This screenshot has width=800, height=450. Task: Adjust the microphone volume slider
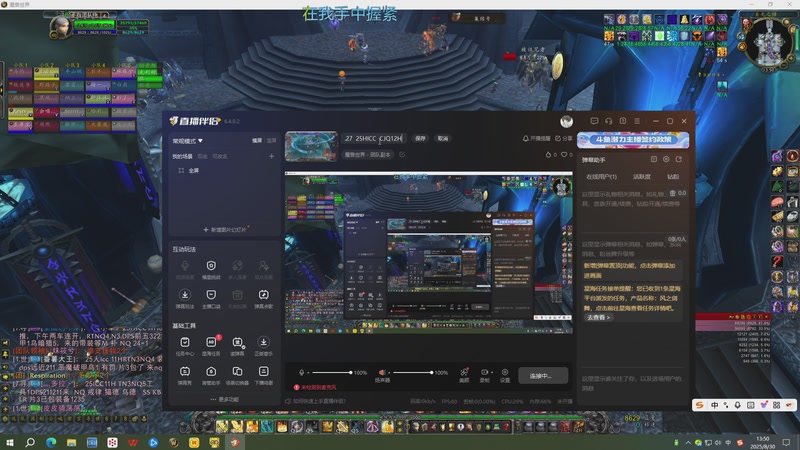pyautogui.click(x=332, y=372)
